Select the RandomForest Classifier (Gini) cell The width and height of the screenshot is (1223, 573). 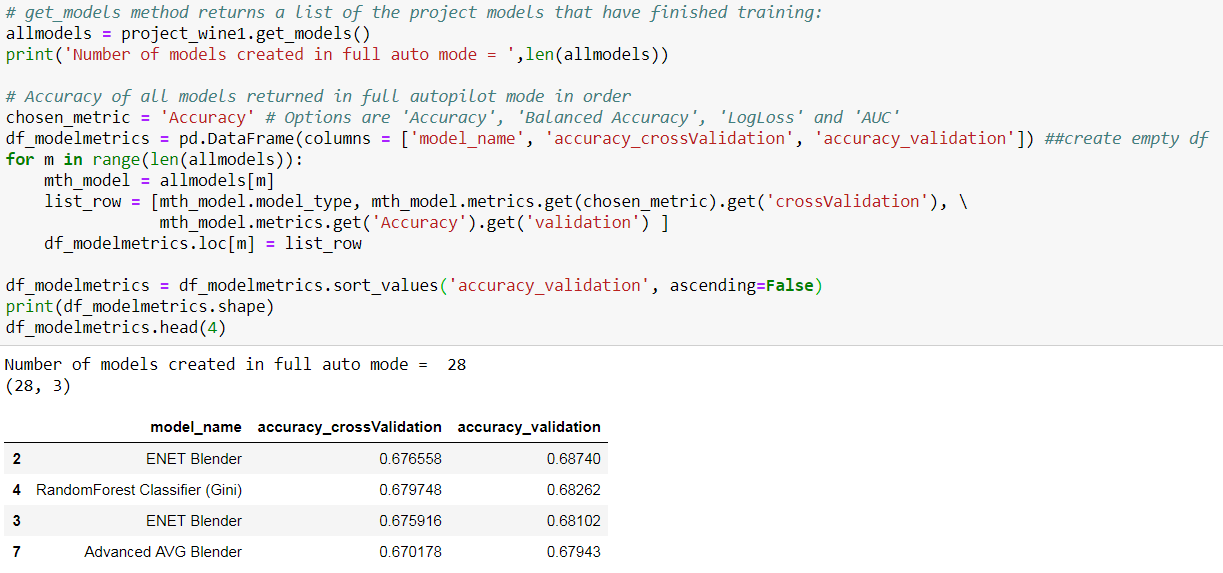(139, 490)
